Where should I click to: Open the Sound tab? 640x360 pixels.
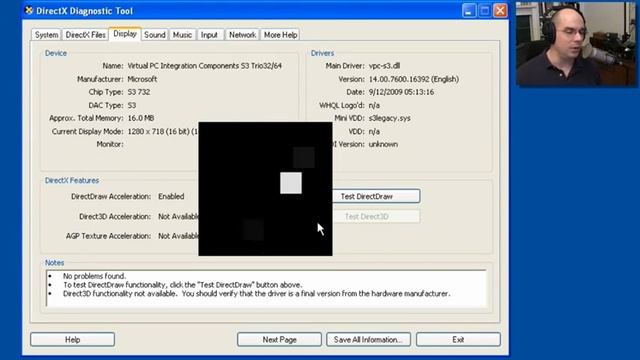[155, 35]
